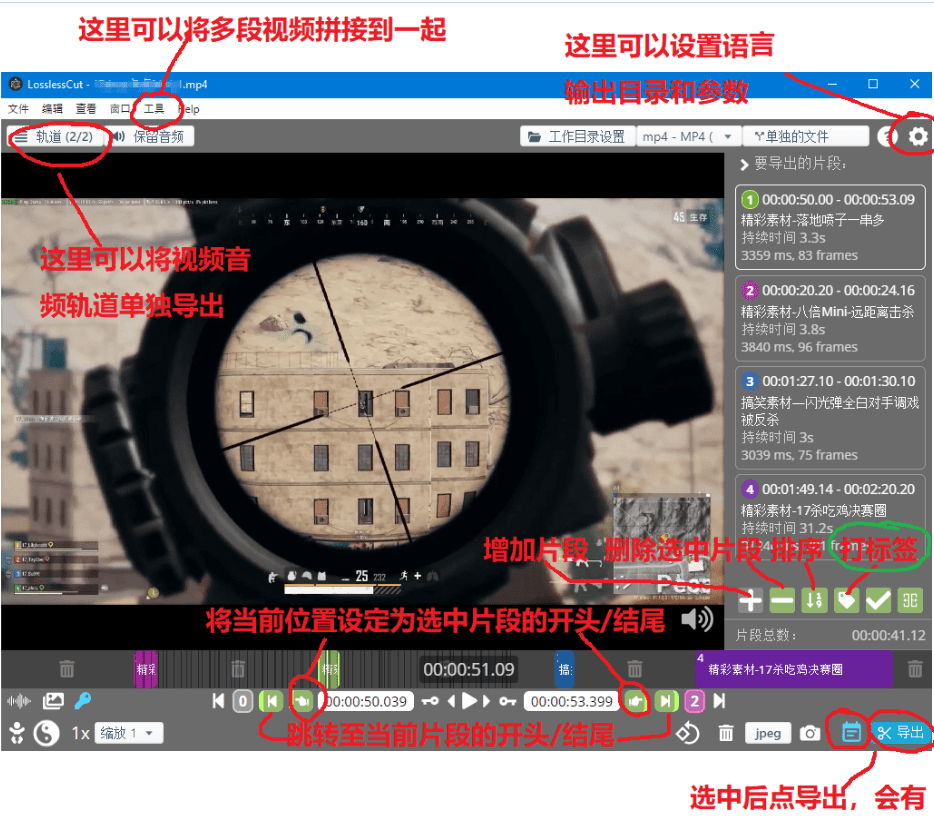Open the Tools menu

(x=154, y=108)
